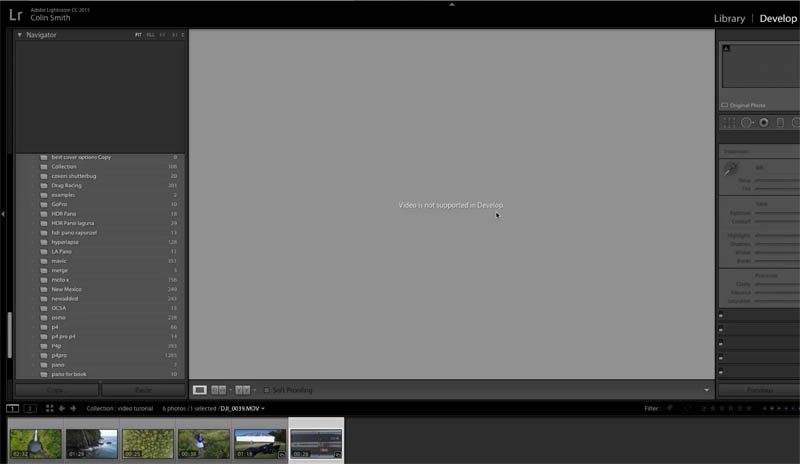Open DJI_0039.MOV filename dropdown
This screenshot has width=800, height=464.
(242, 408)
